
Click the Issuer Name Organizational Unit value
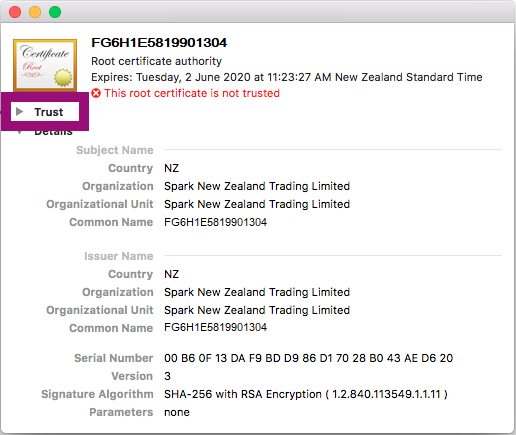257,310
